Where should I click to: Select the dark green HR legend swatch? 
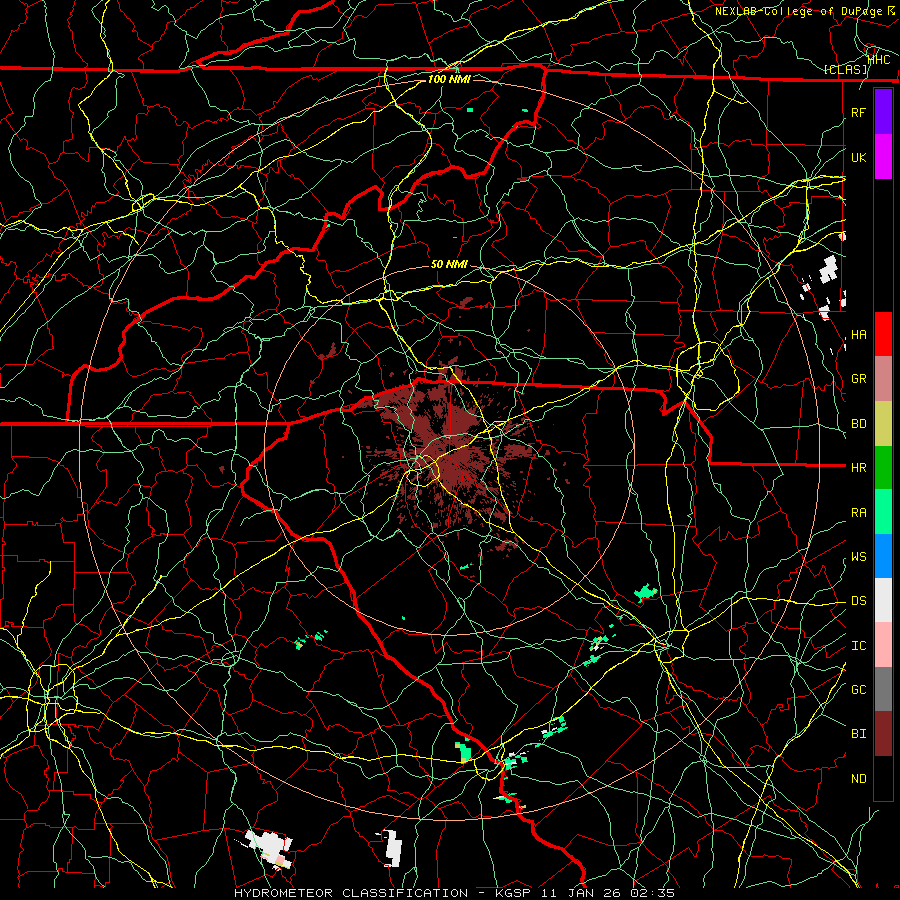click(883, 467)
